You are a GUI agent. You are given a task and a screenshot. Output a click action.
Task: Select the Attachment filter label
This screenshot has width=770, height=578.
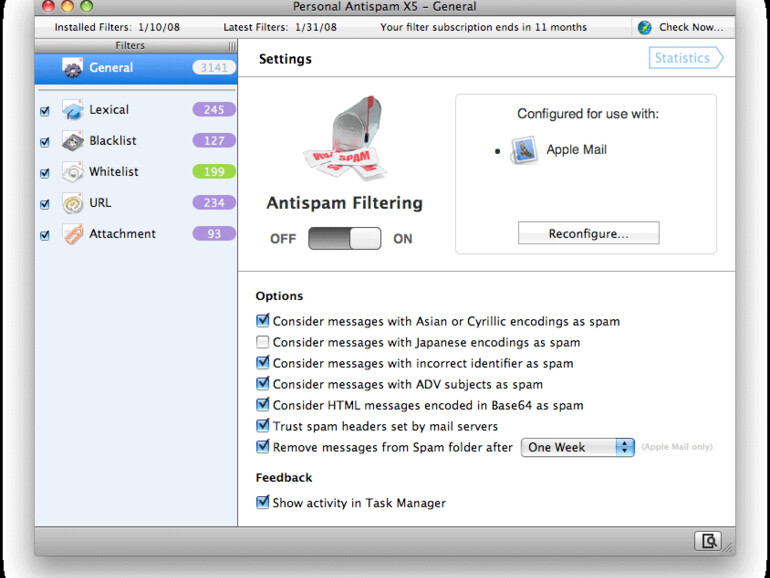(x=122, y=234)
